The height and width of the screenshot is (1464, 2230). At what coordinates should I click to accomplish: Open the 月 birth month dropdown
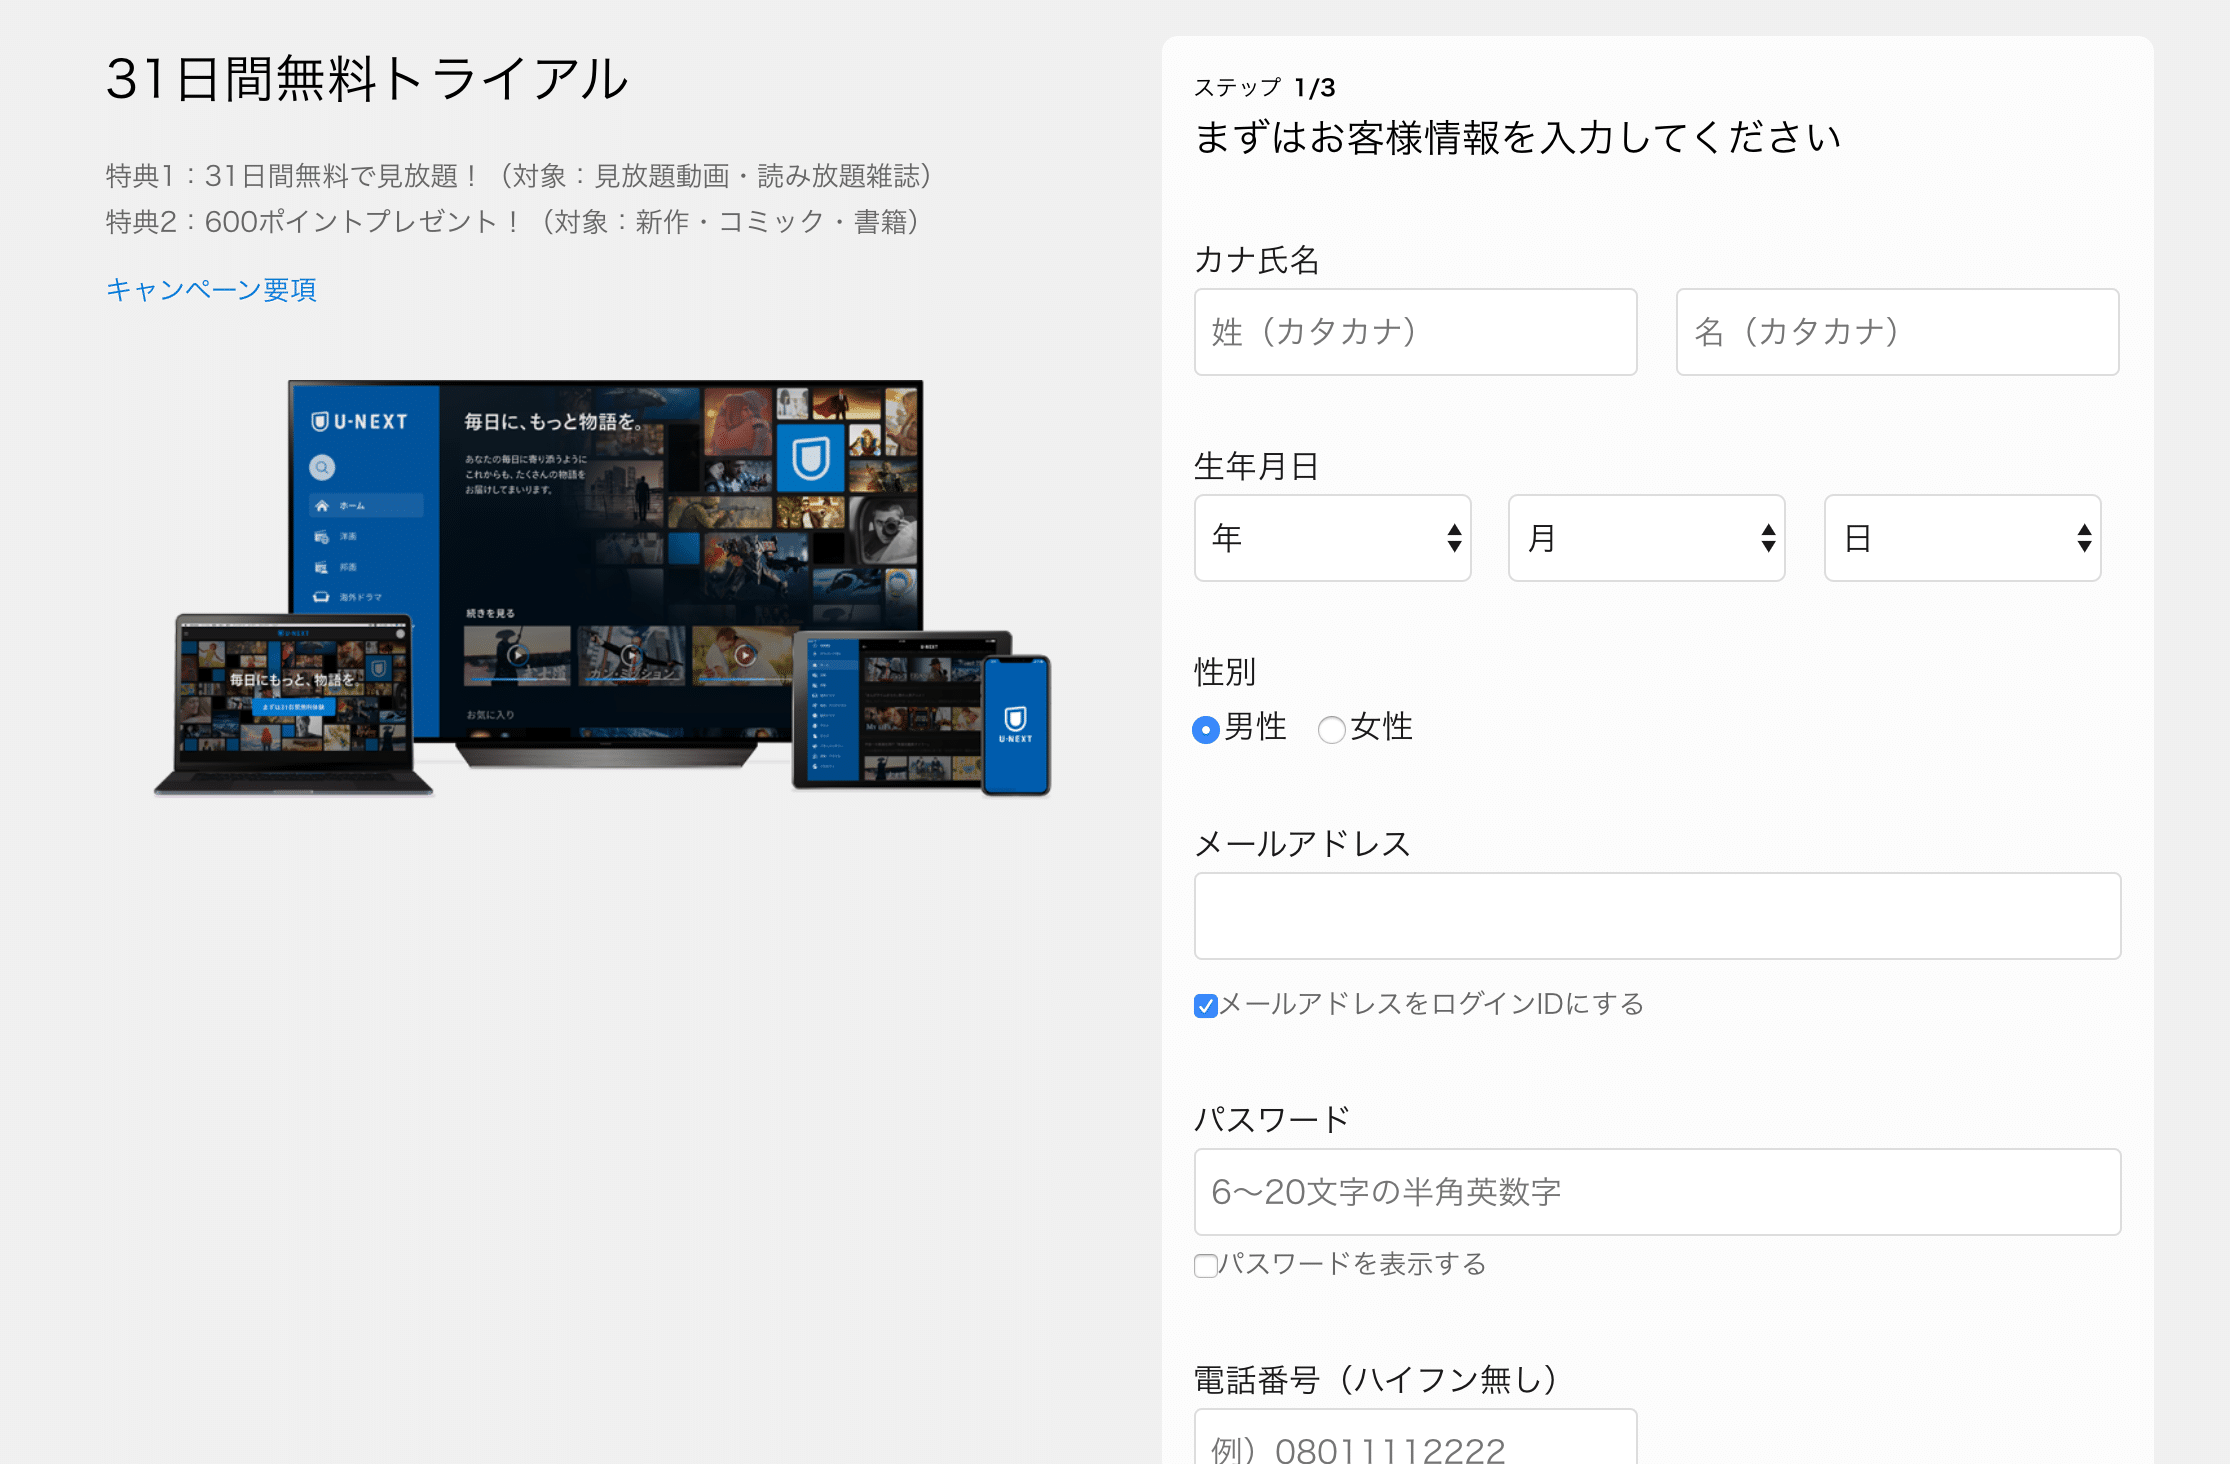tap(1646, 538)
